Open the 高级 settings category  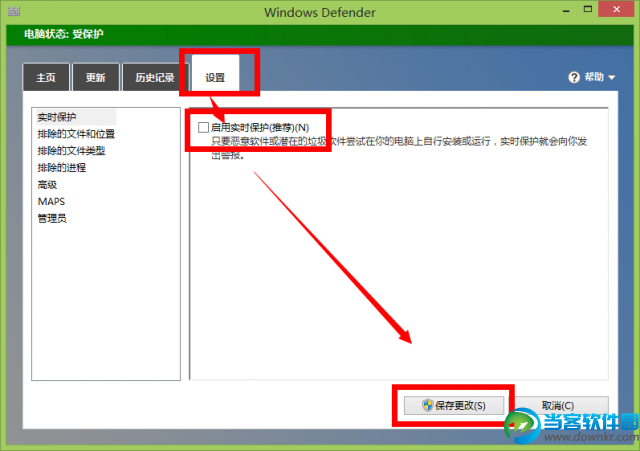click(x=47, y=185)
